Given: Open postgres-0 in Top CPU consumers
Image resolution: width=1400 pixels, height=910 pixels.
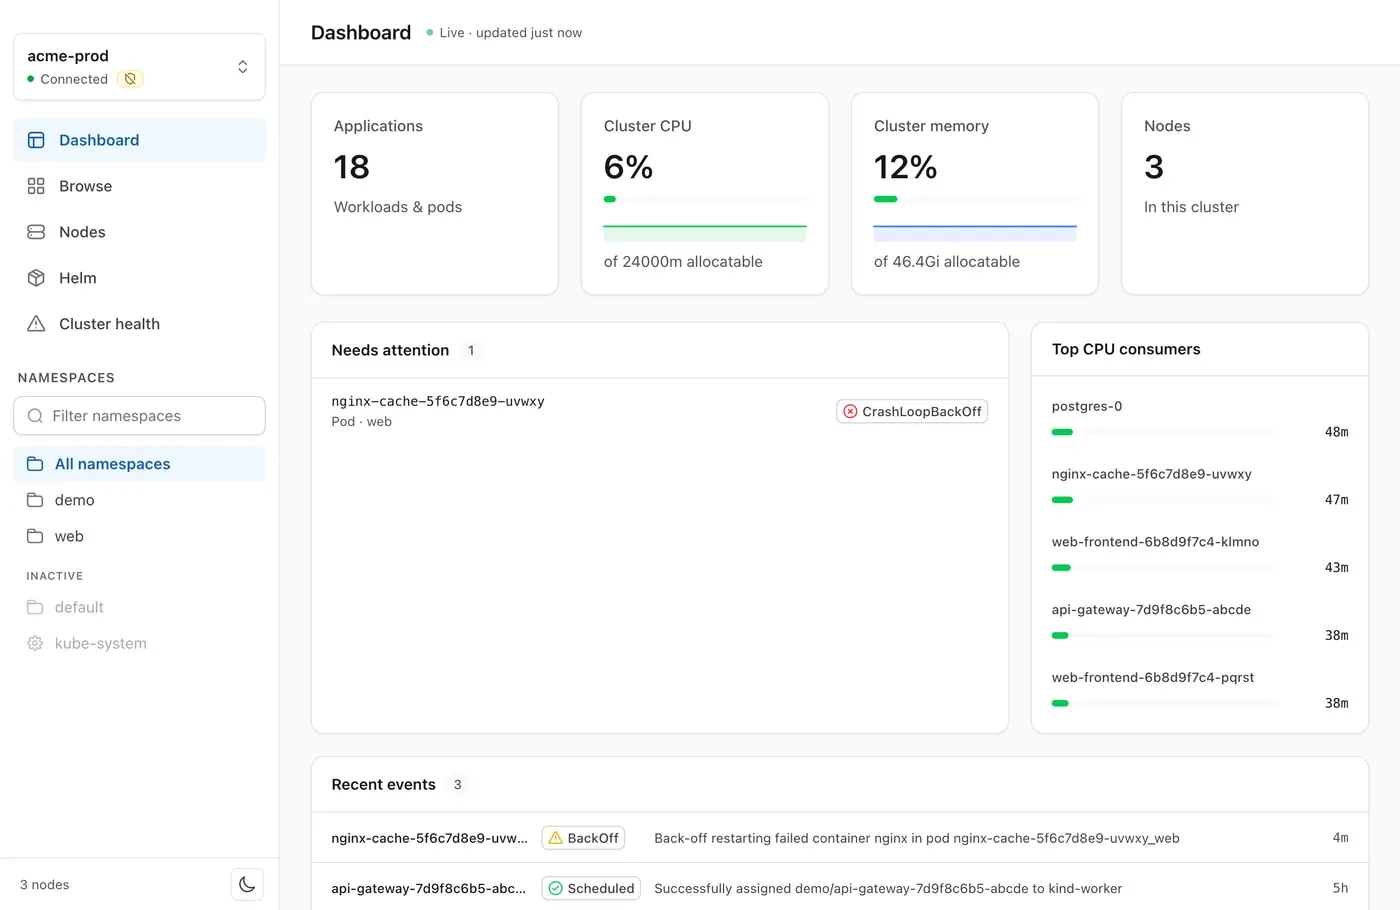Looking at the screenshot, I should point(1199,419).
